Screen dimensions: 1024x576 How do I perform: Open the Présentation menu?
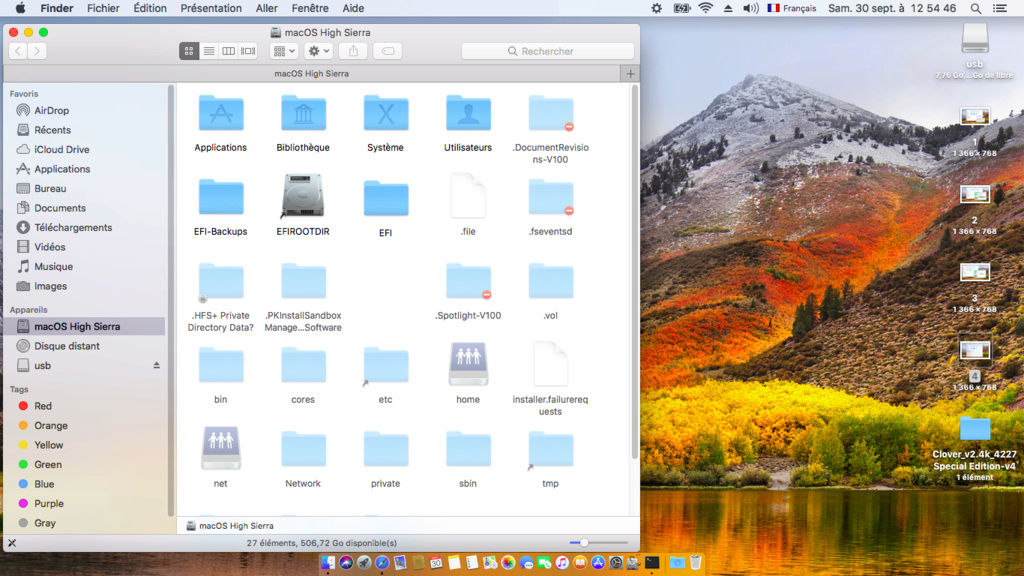coord(211,8)
